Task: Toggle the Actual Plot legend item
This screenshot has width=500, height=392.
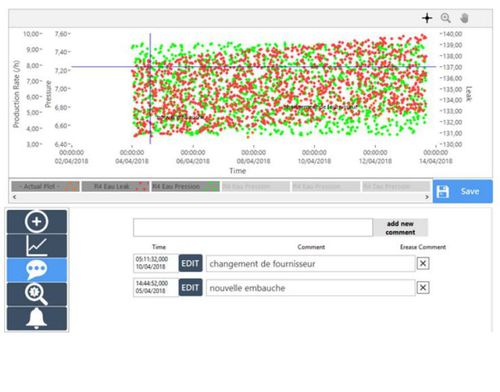Action: coord(46,186)
